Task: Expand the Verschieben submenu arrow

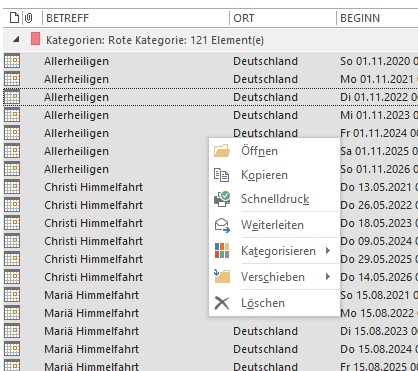Action: pyautogui.click(x=328, y=276)
